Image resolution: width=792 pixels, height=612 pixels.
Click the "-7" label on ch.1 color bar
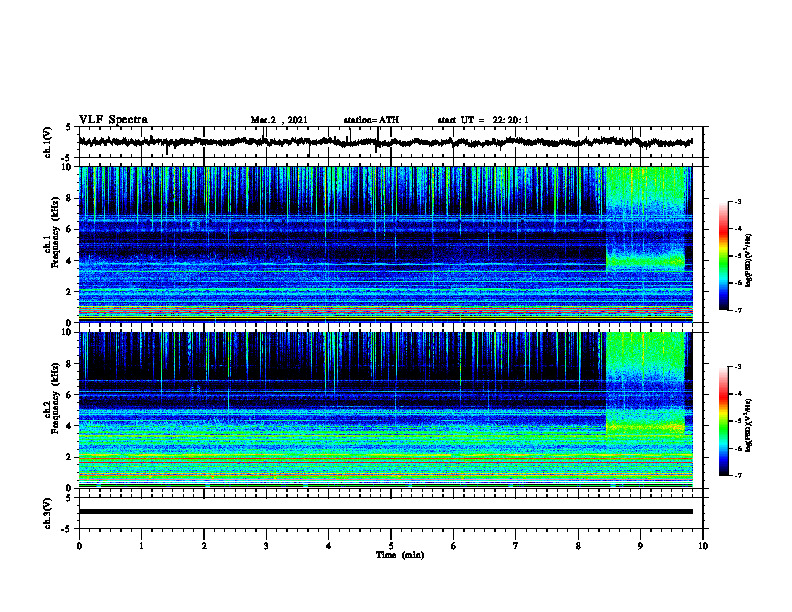tap(737, 310)
